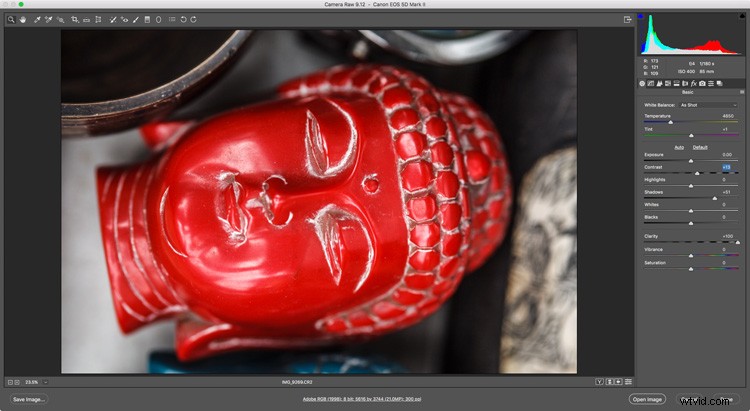Select the White Balance eyedropper tool
The image size is (750, 411).
(x=37, y=20)
